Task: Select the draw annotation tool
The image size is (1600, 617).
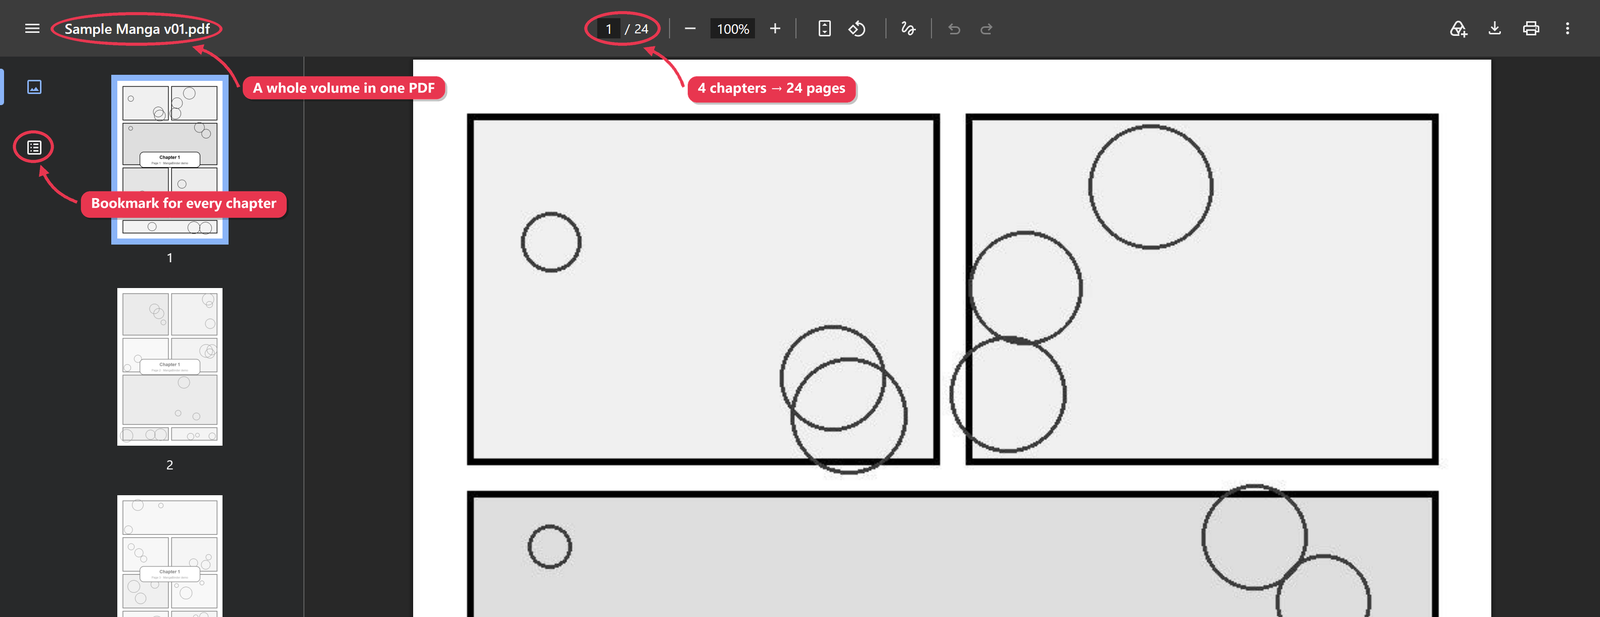Action: pos(908,29)
